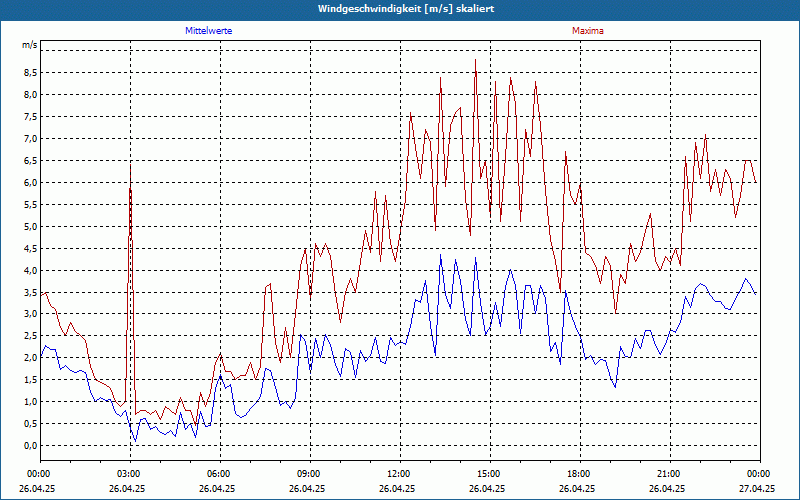Viewport: 800px width, 500px height.
Task: Click the 4,0 y-axis value
Action: 30,270
